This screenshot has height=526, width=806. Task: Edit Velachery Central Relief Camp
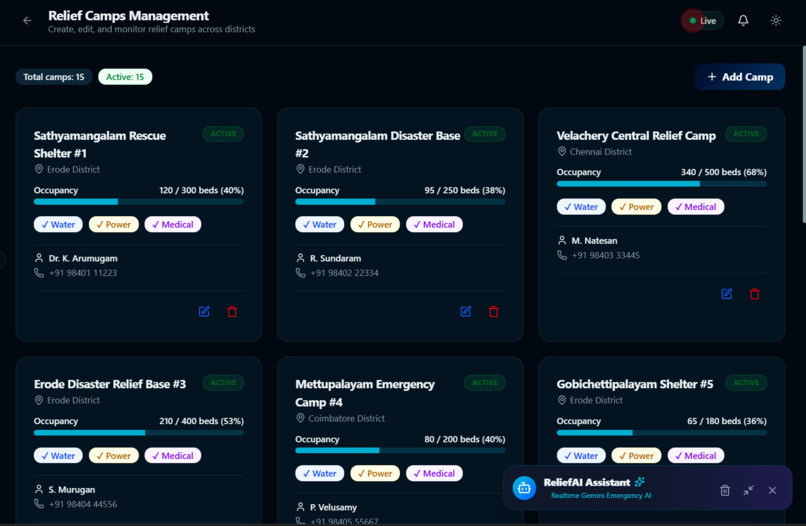[727, 294]
